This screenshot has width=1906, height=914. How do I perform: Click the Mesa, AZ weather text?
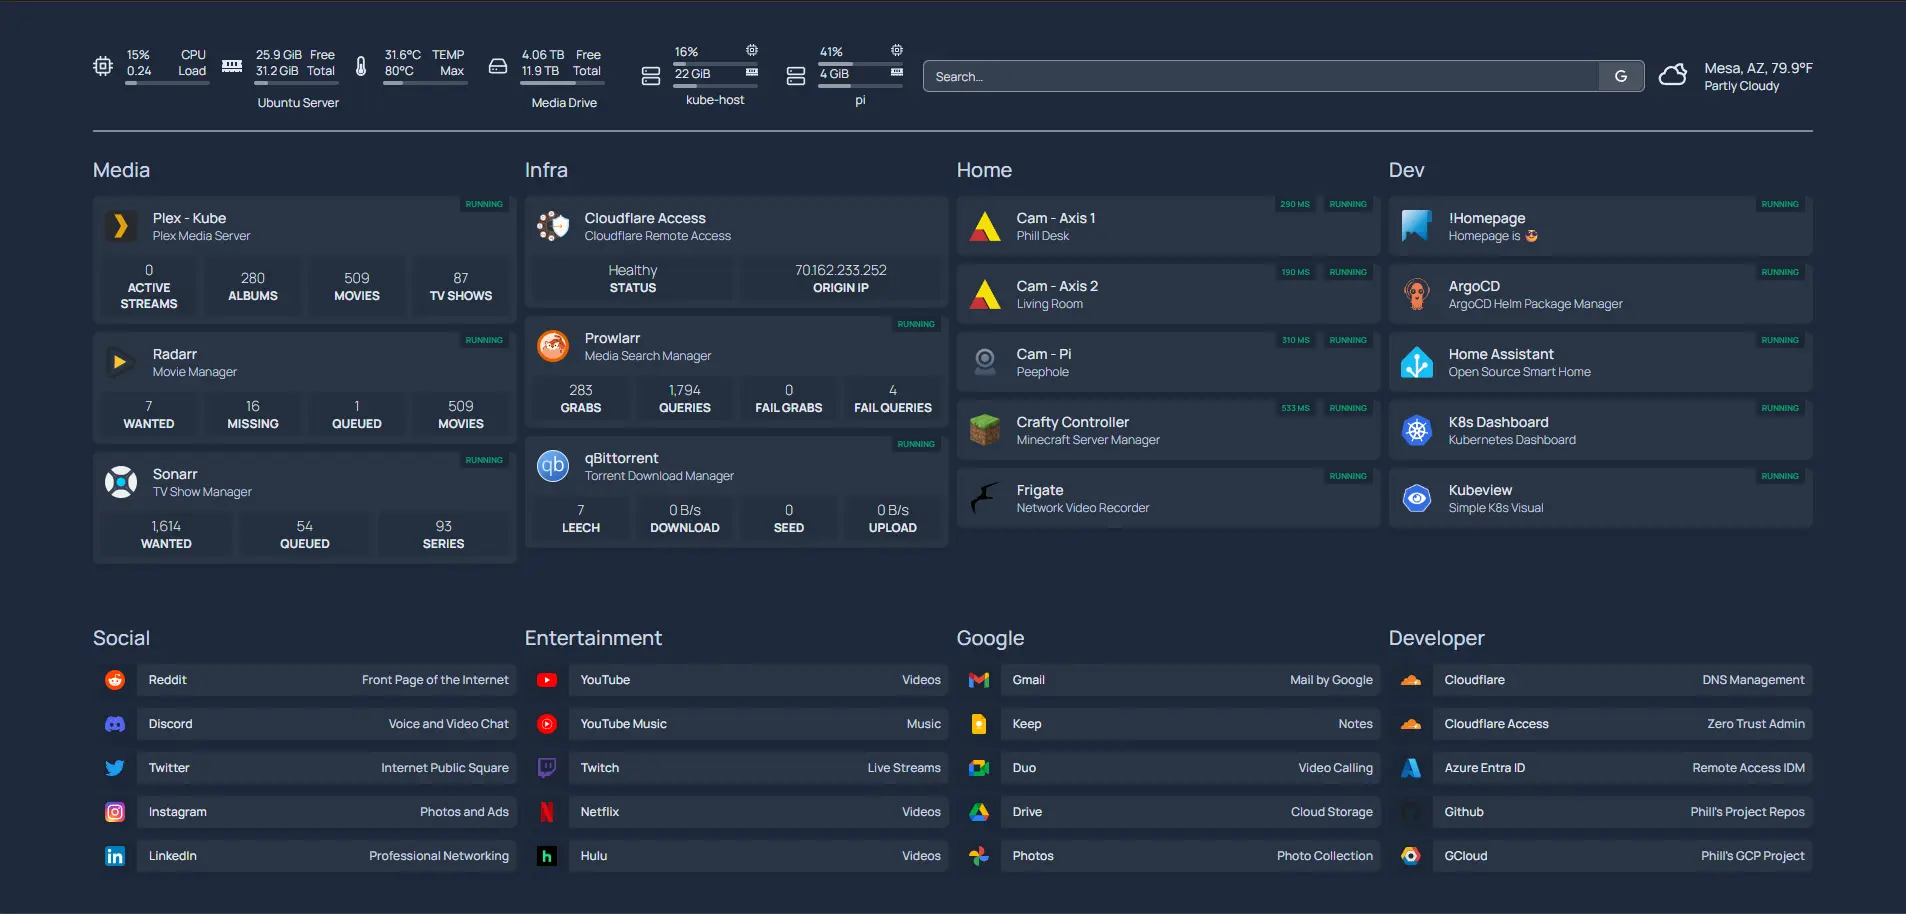(x=1758, y=68)
